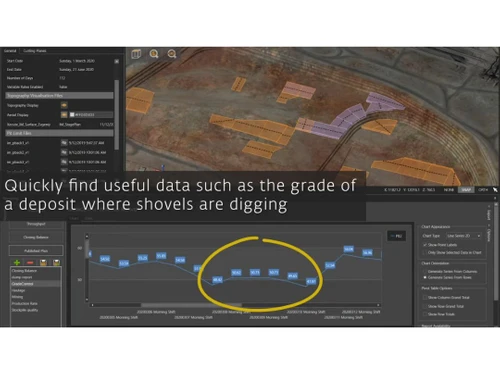The height and width of the screenshot is (375, 500).
Task: Enable Show Column Grand Total checkbox
Action: [425, 297]
